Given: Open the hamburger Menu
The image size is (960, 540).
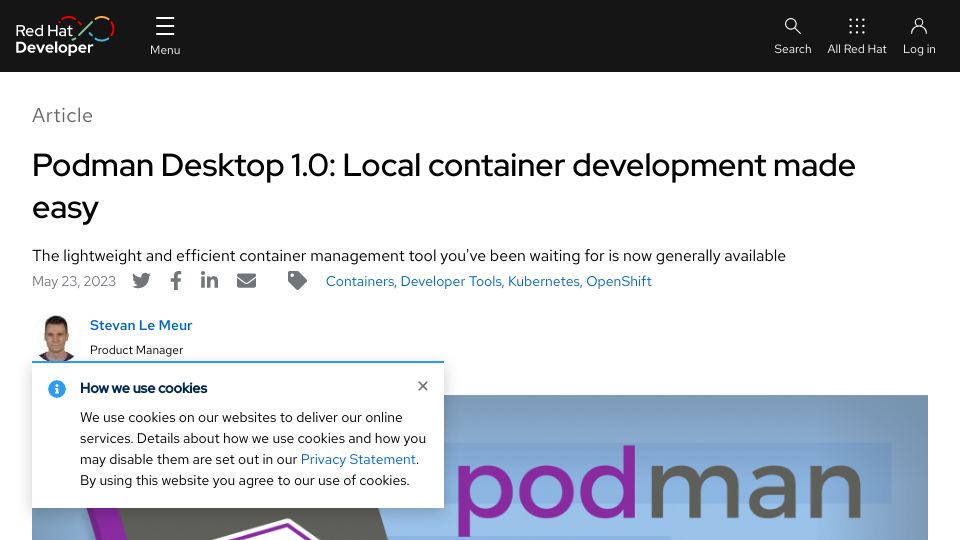Looking at the screenshot, I should 165,36.
